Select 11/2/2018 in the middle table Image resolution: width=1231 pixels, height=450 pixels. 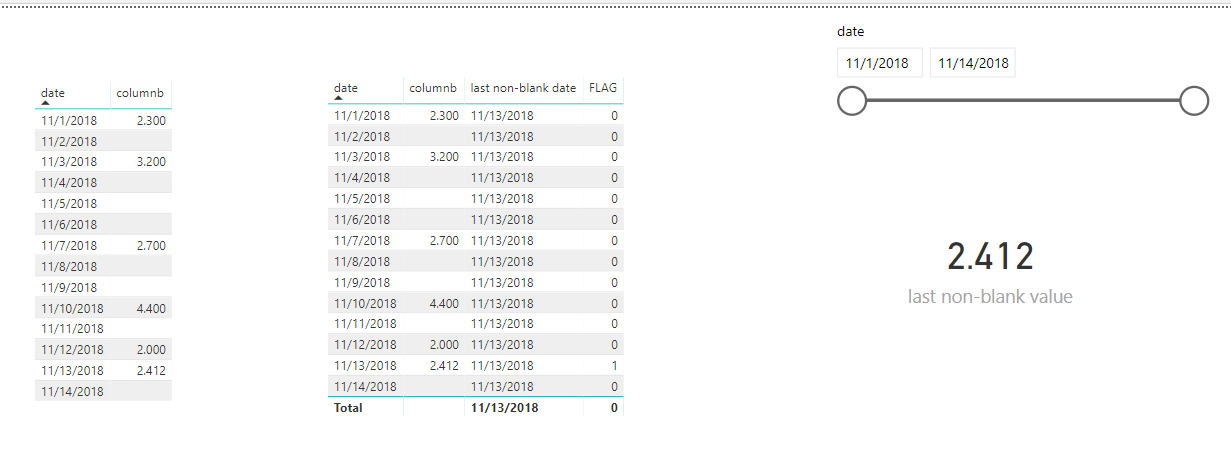tap(362, 136)
